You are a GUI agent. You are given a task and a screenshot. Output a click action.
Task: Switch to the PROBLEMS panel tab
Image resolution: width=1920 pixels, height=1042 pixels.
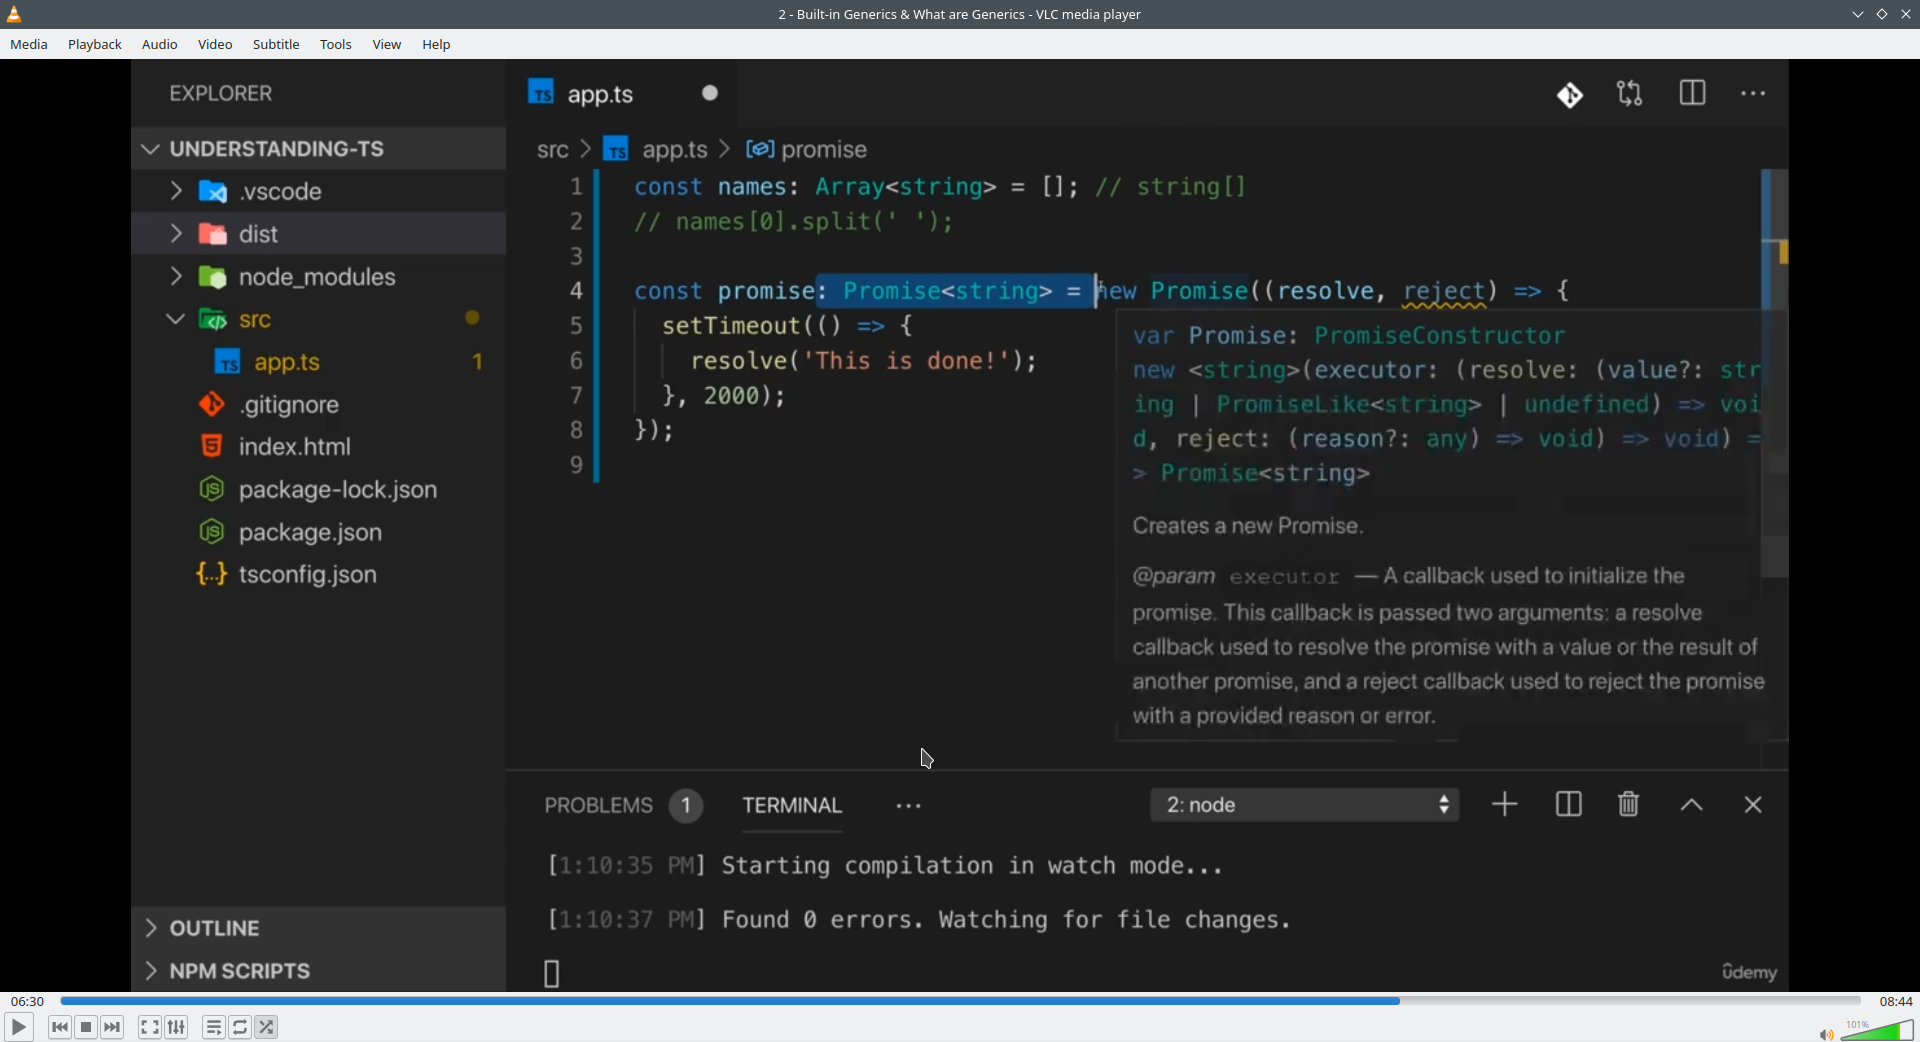[x=623, y=806]
